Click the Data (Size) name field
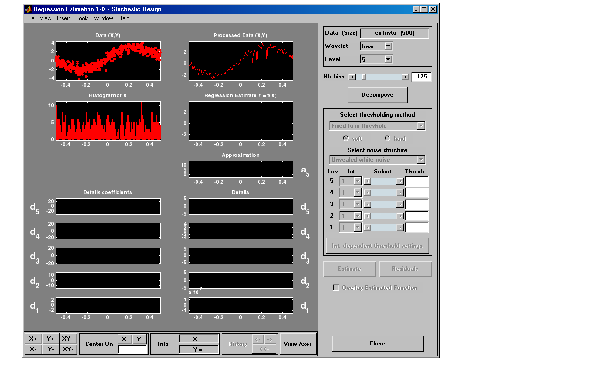This screenshot has width=600, height=374. click(395, 33)
